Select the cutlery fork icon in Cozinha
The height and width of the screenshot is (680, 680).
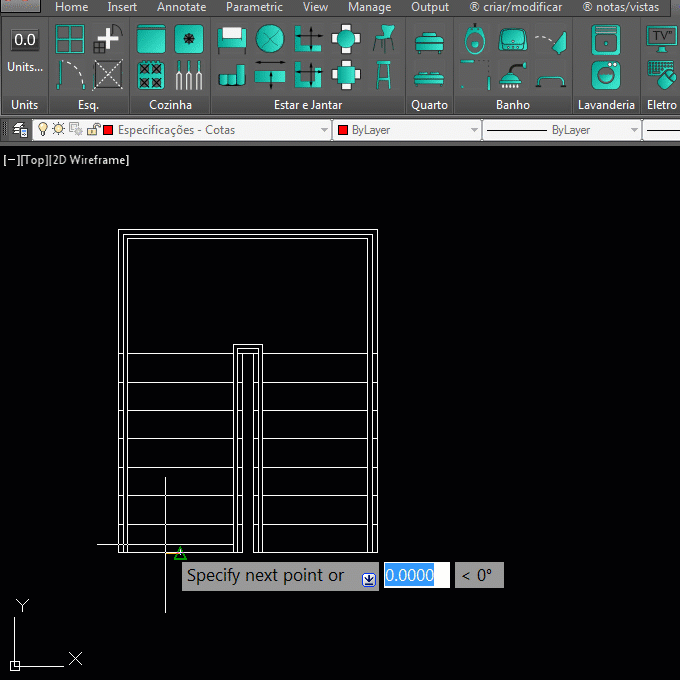click(188, 76)
